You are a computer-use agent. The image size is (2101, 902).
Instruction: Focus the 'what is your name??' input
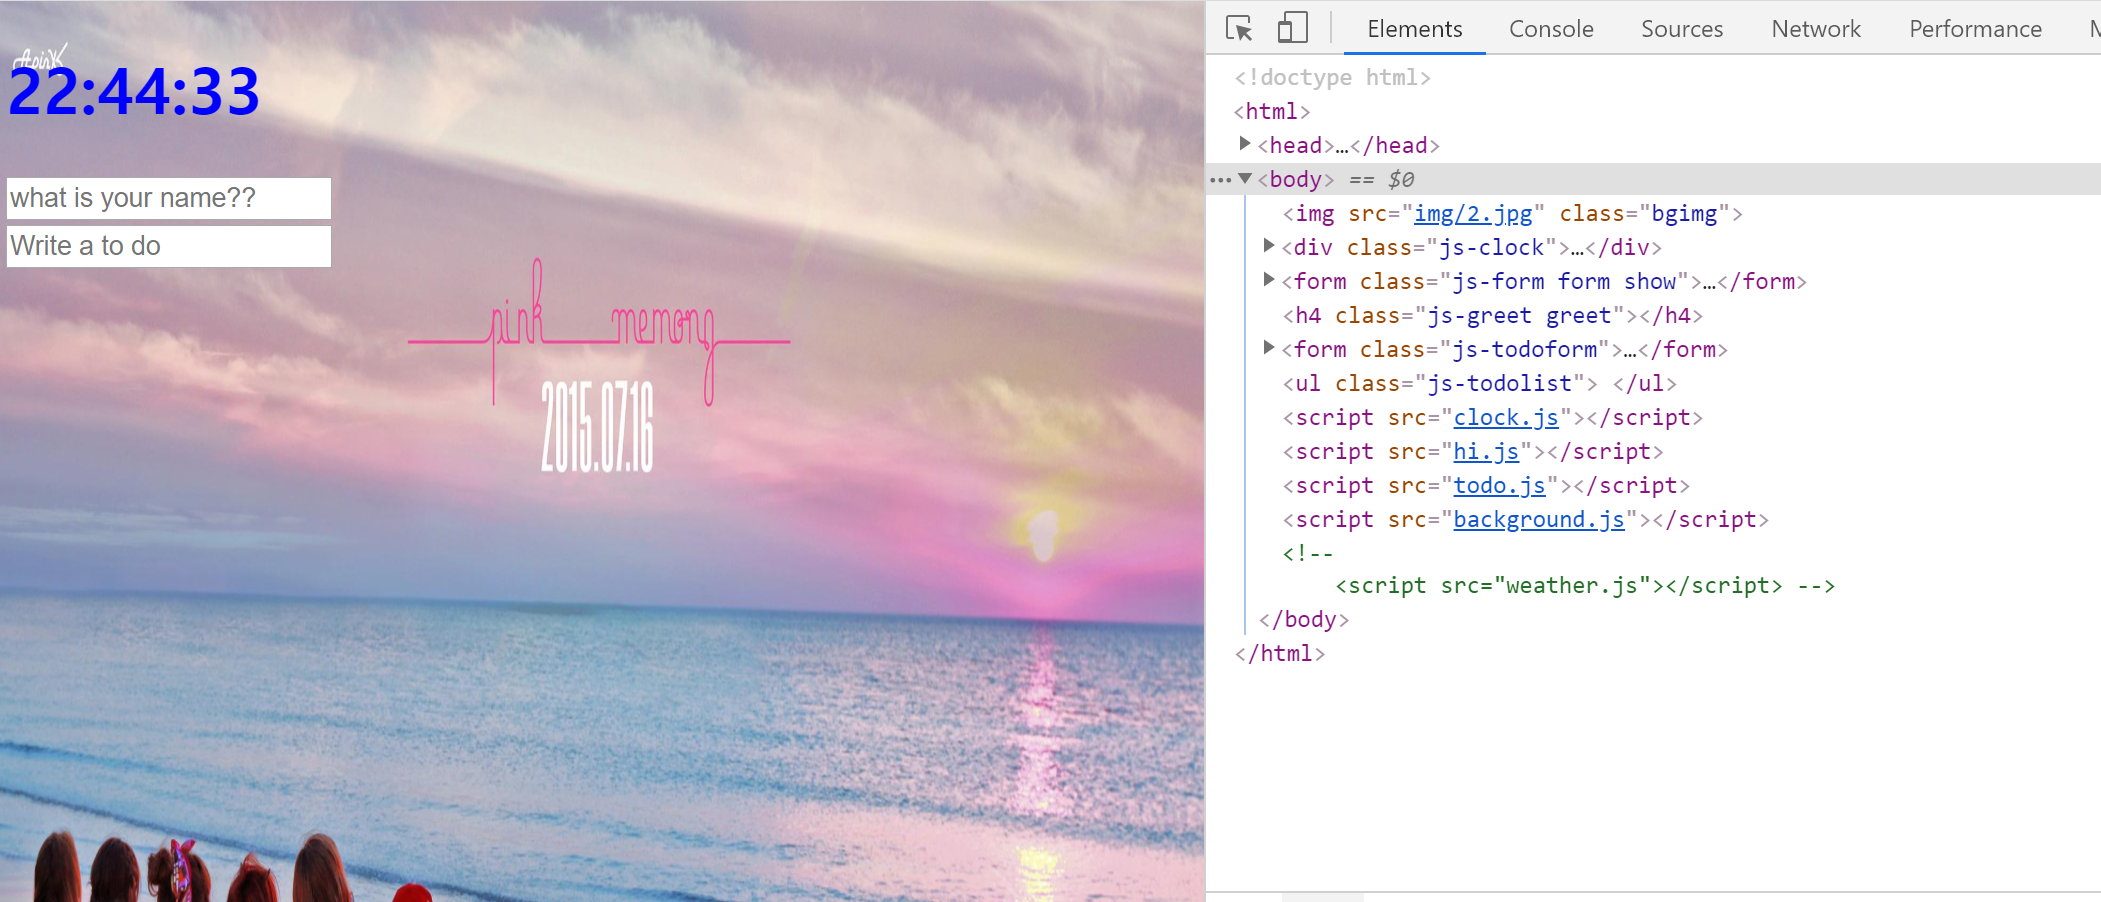click(169, 198)
